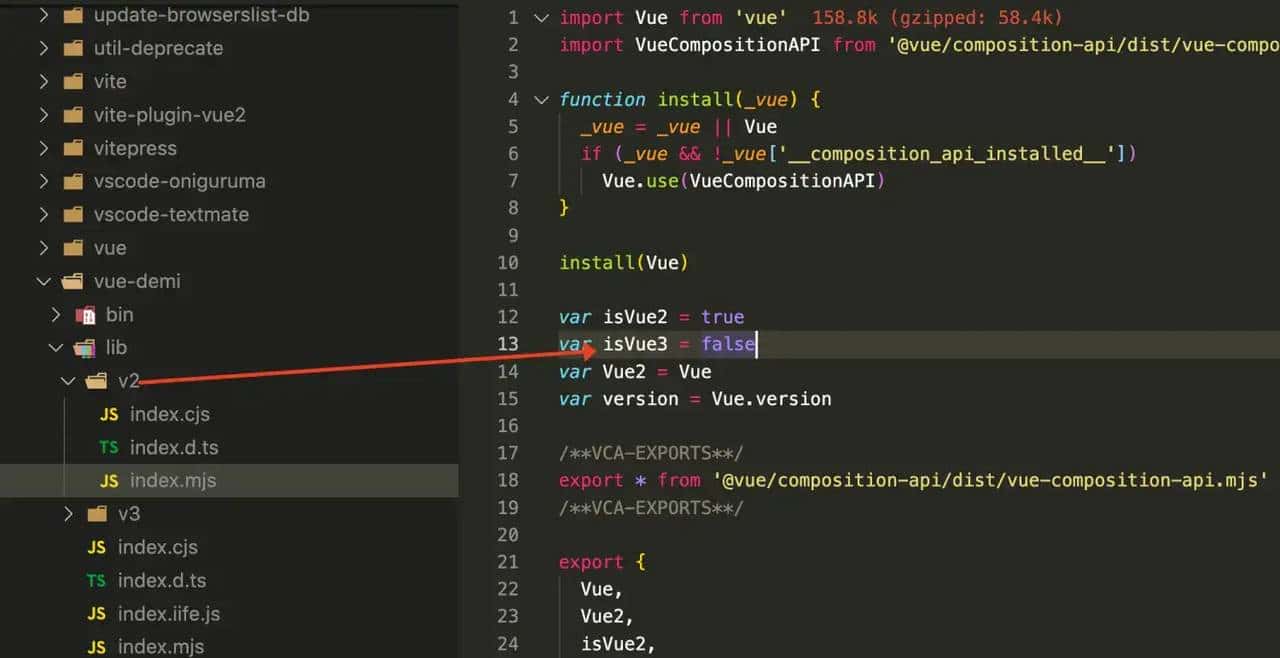The height and width of the screenshot is (658, 1280).
Task: Click line number 18 in the gutter
Action: 508,480
